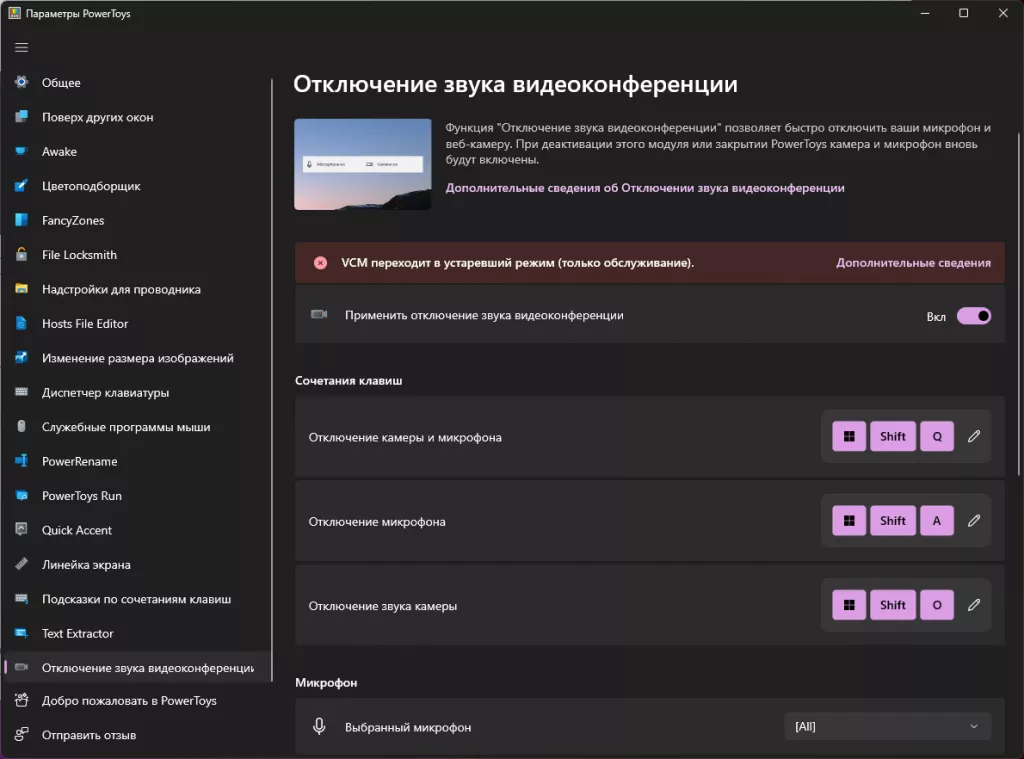
Task: Open Quick Accent page
Action: tap(136, 530)
